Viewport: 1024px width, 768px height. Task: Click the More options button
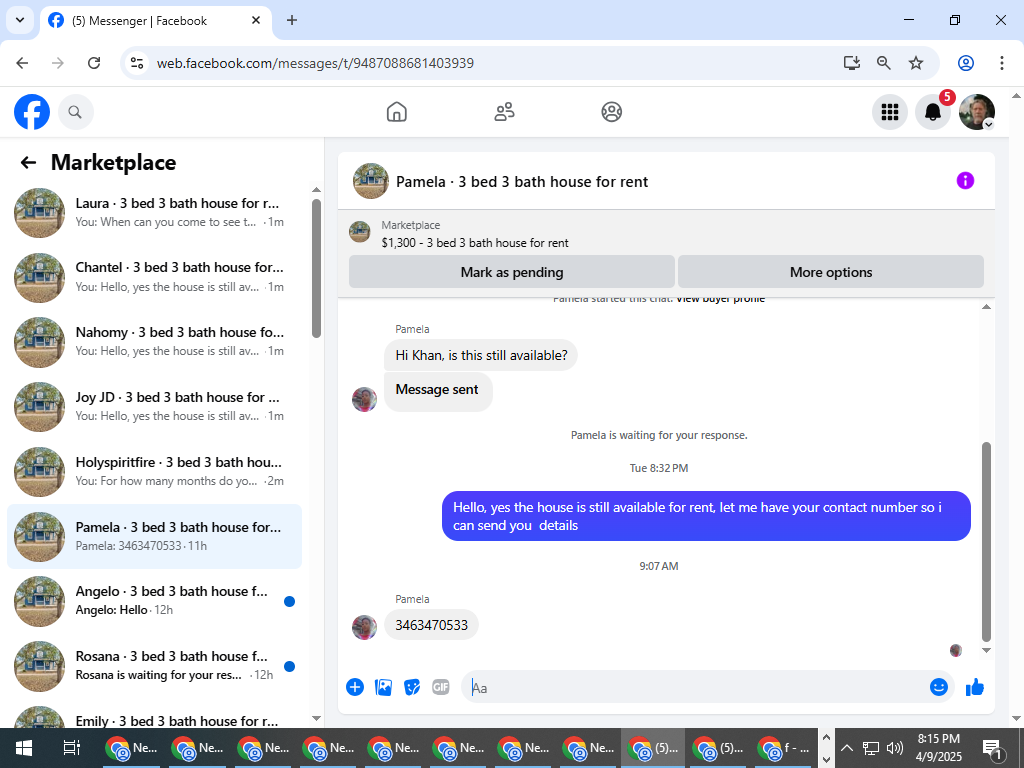click(x=831, y=272)
